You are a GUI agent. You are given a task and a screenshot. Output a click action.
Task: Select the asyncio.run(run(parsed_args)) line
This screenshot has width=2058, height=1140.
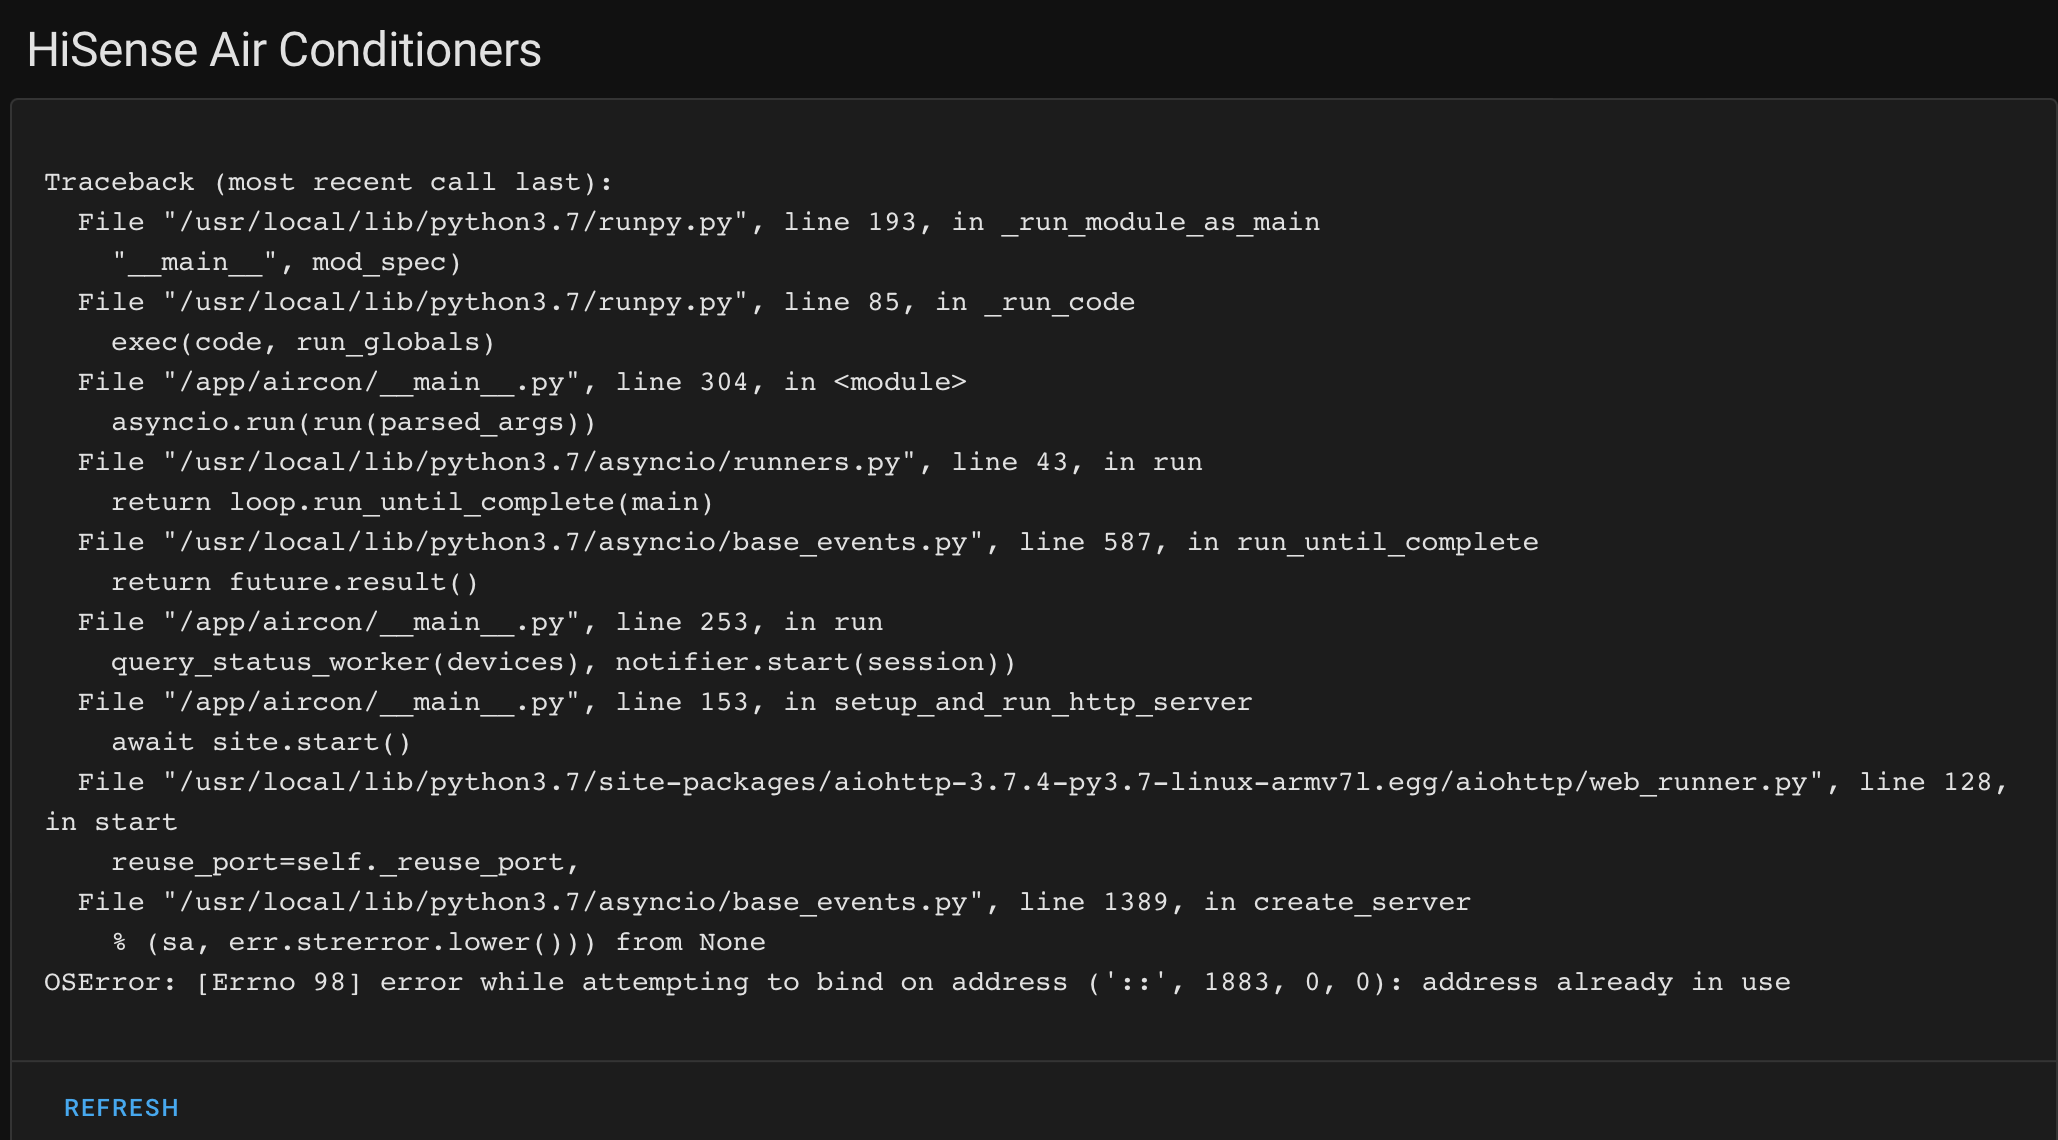tap(352, 421)
